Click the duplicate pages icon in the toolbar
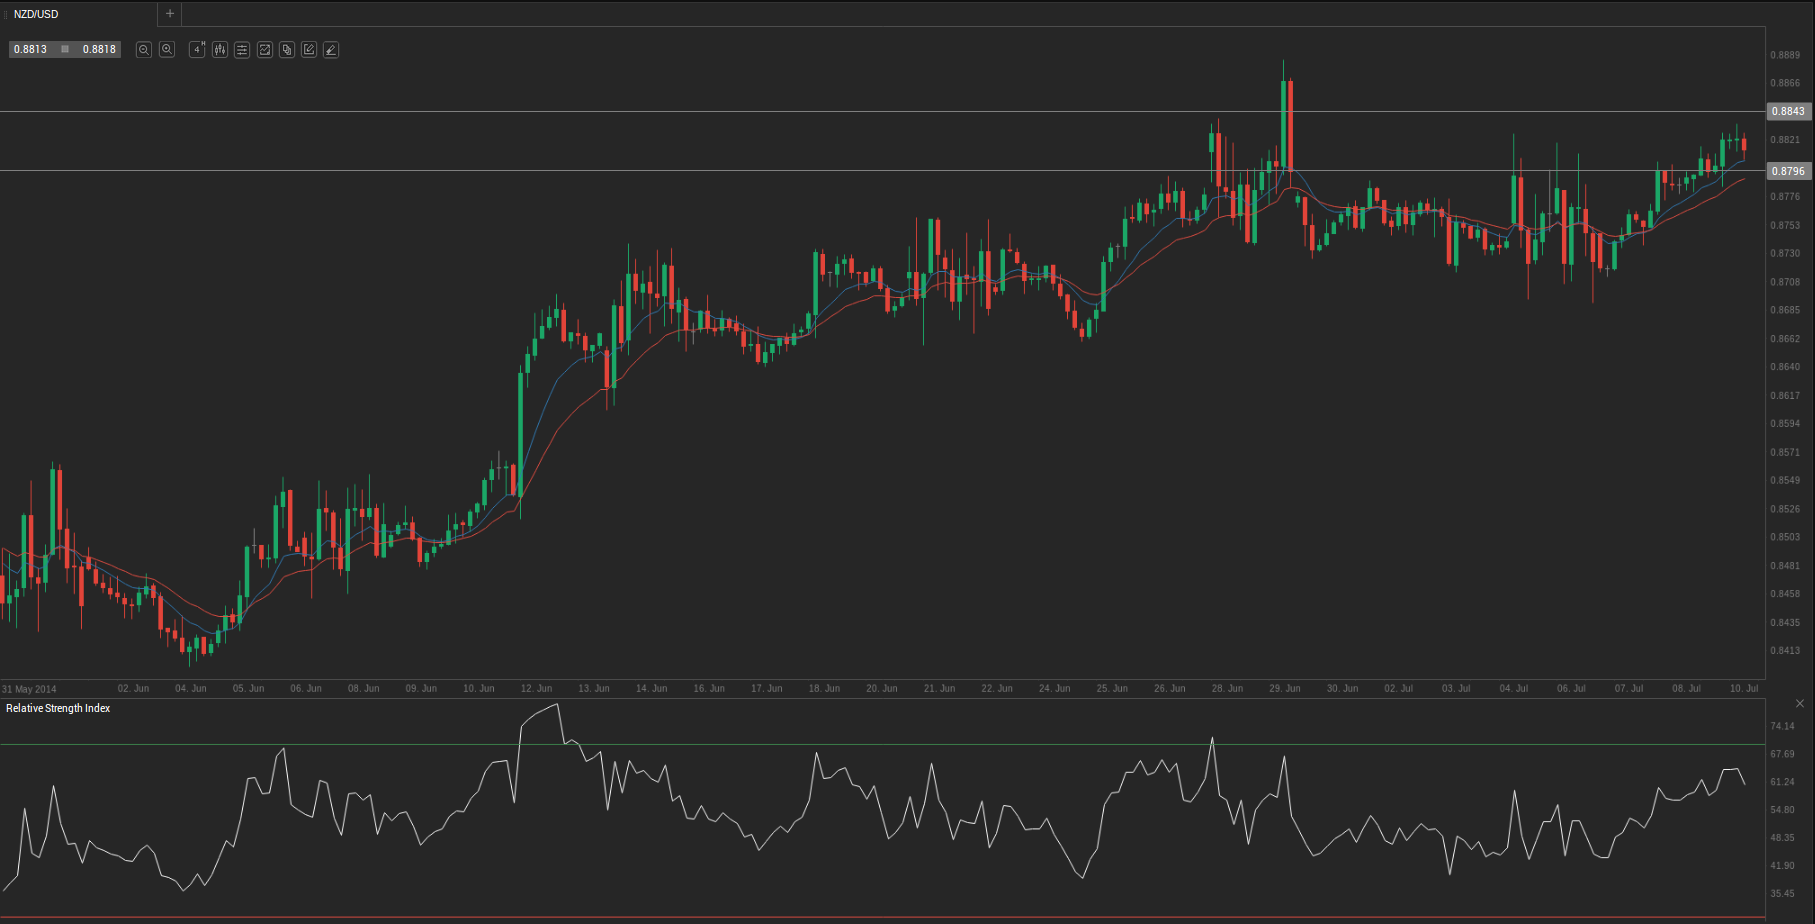The image size is (1815, 924). [287, 49]
